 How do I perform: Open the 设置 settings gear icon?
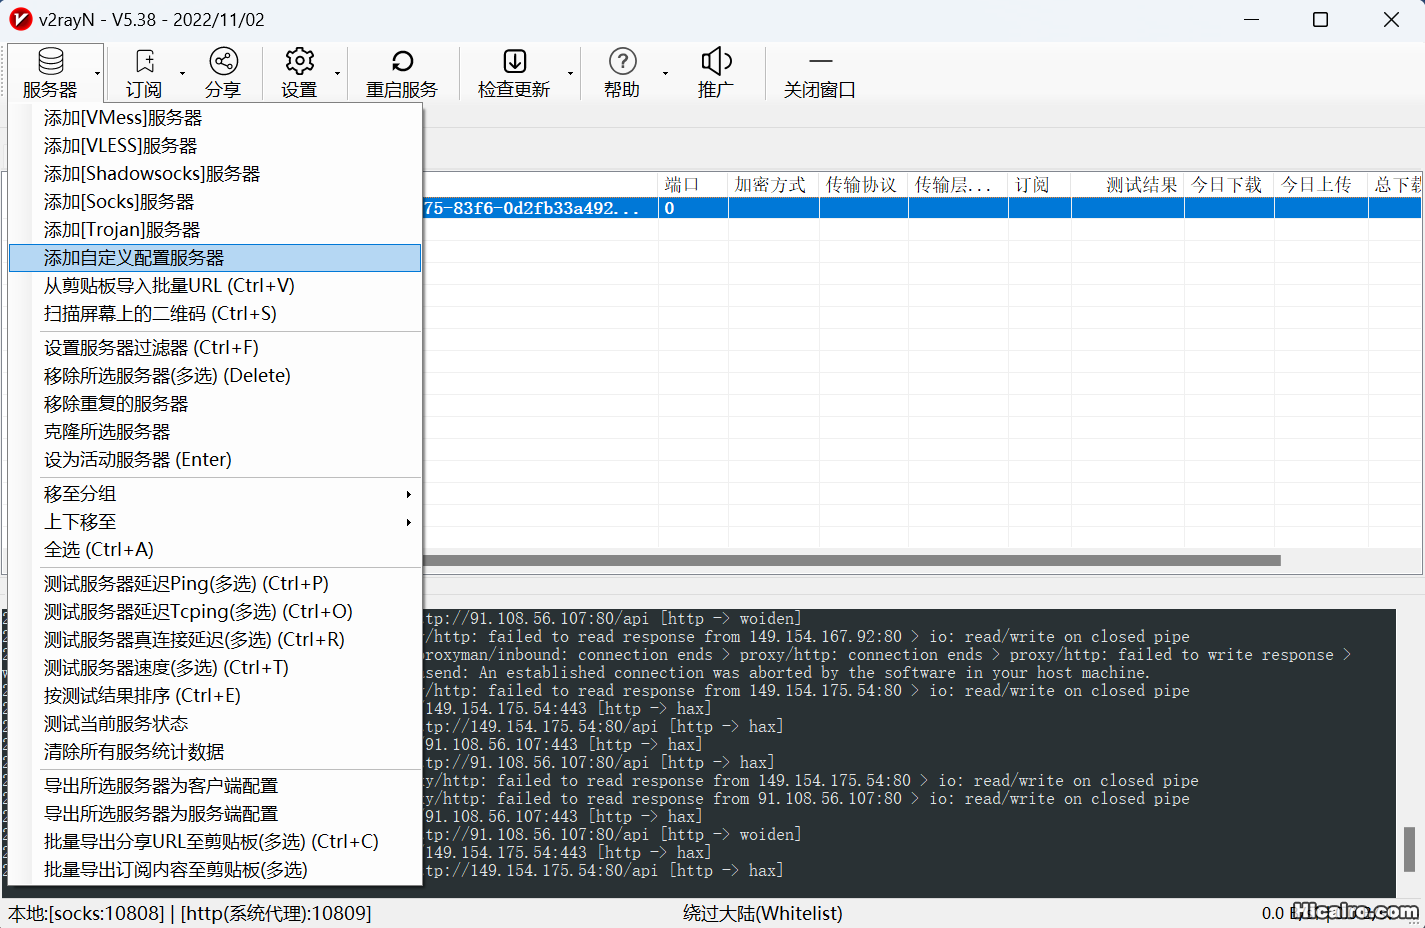(x=299, y=72)
